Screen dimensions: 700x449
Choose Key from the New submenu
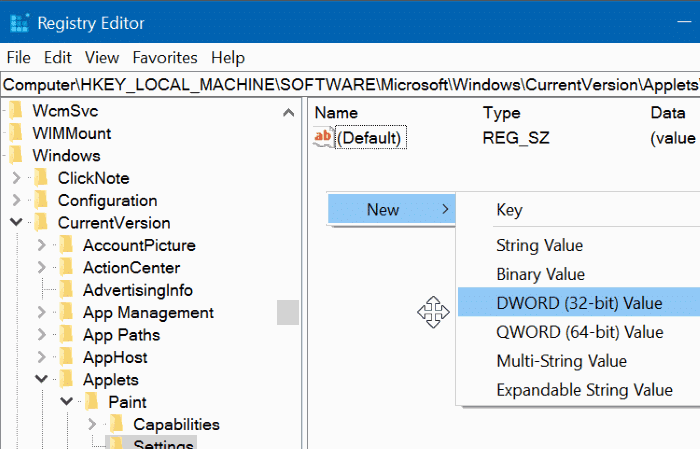[x=579, y=210]
